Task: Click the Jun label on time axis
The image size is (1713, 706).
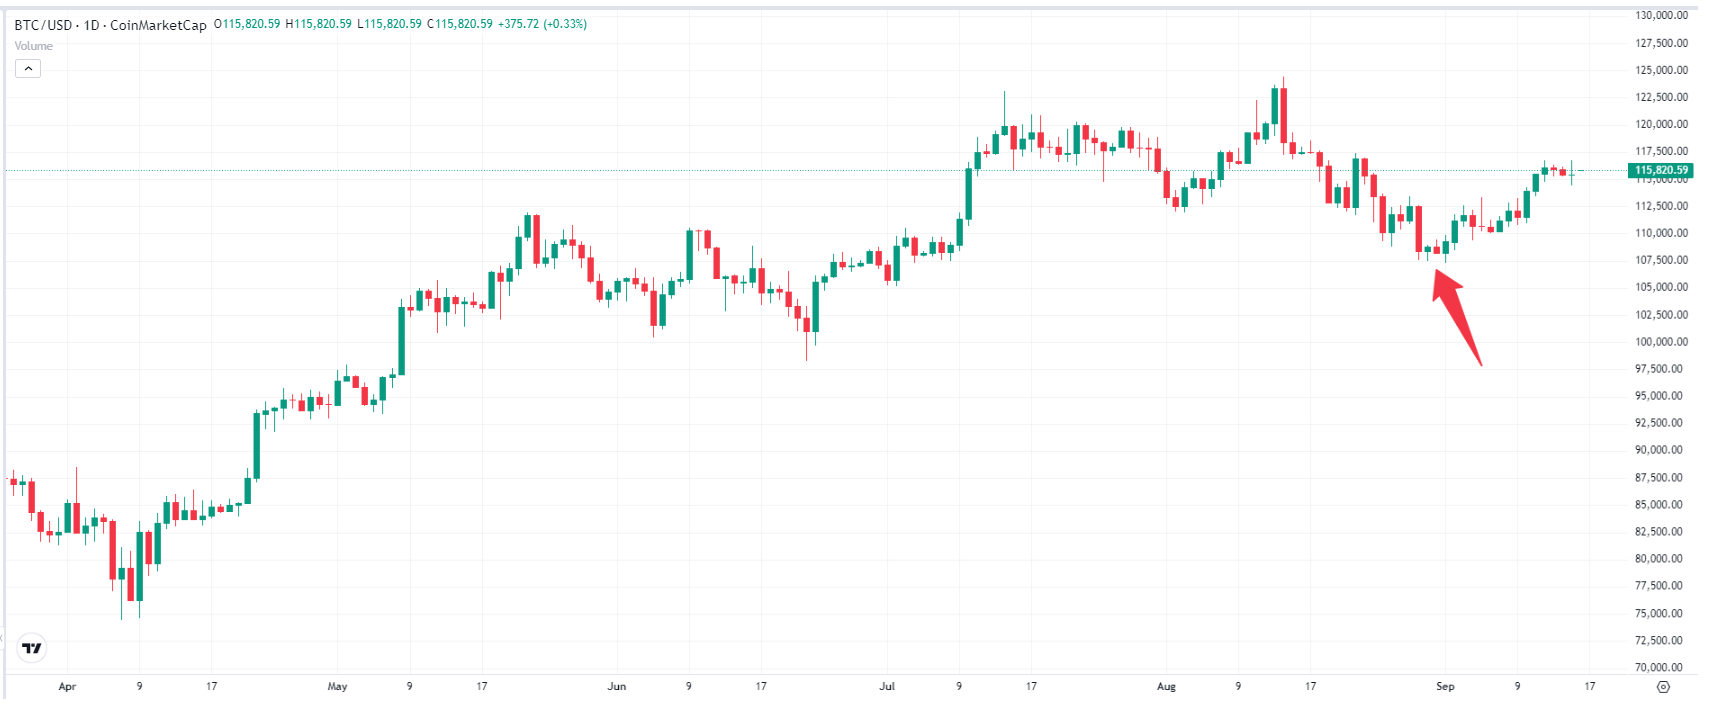Action: coord(617,687)
